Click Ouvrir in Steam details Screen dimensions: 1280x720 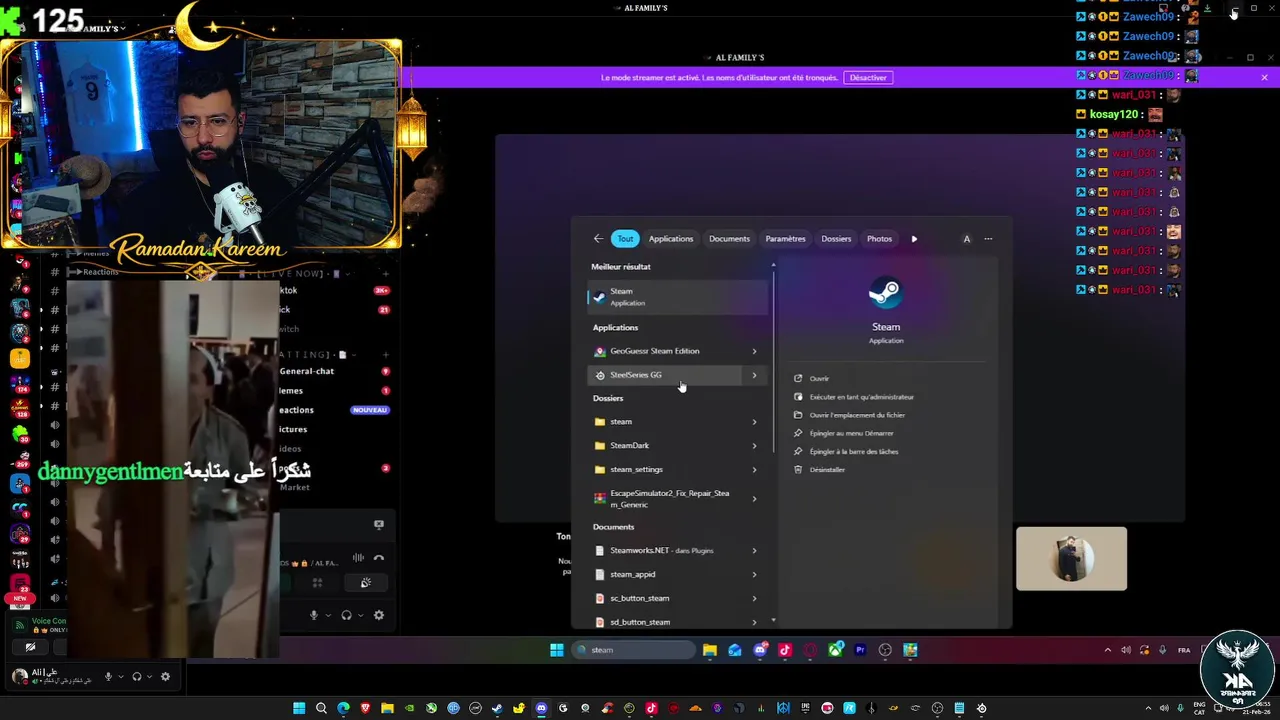tap(819, 379)
